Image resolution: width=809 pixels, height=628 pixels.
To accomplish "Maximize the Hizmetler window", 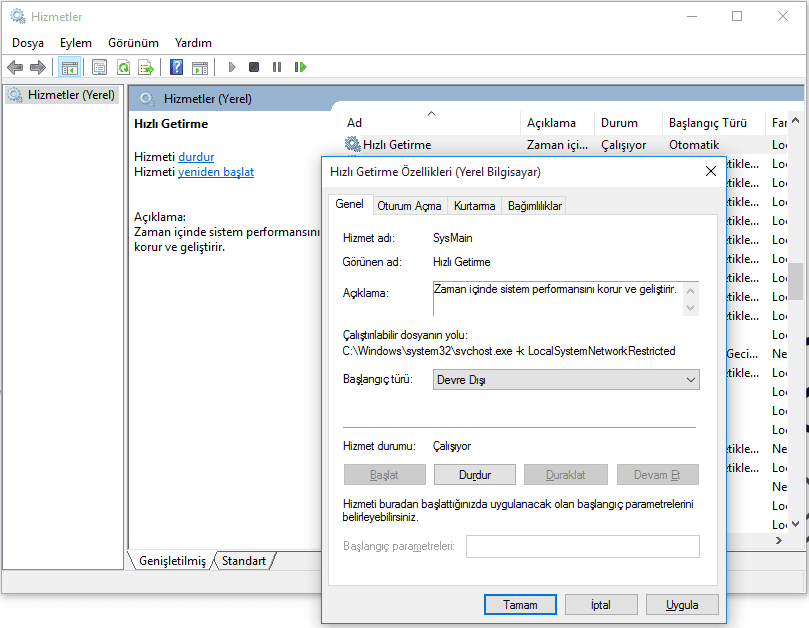I will (x=737, y=16).
